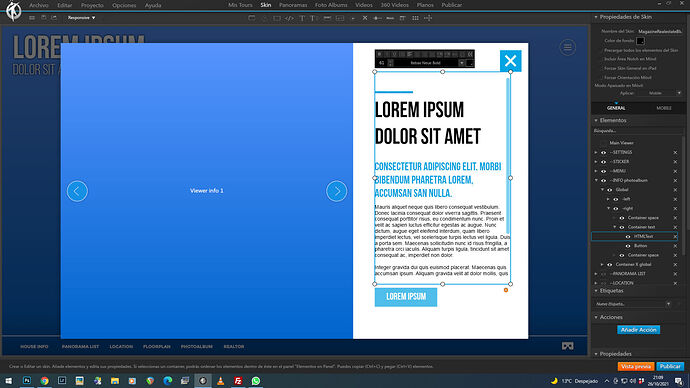Hide the SETTINGS element via eye icon
Image resolution: width=690 pixels, height=388 pixels.
(603, 153)
